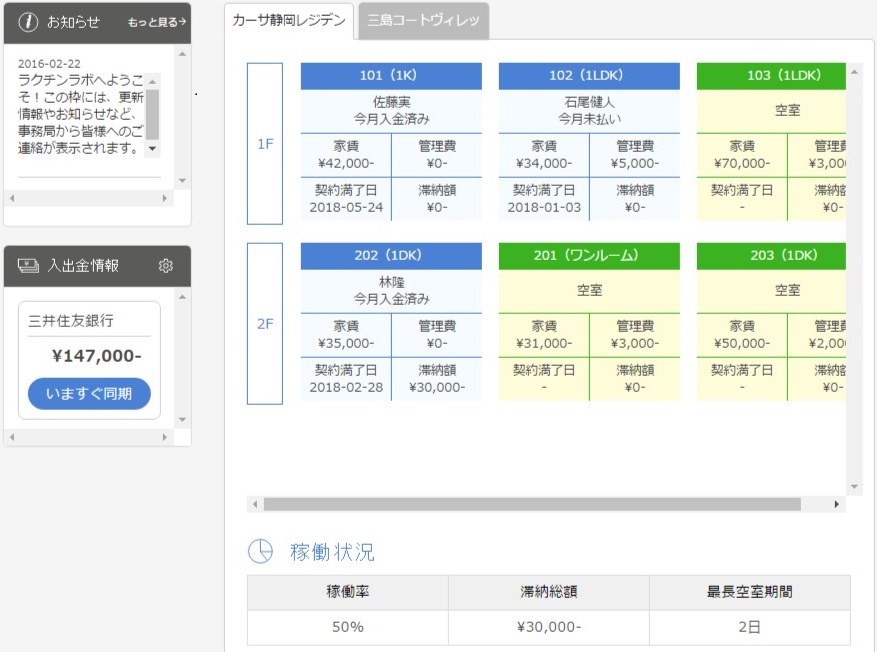Screen dimensions: 877x652
Task: Click the 最長空室期間 value 2日
Action: (749, 627)
